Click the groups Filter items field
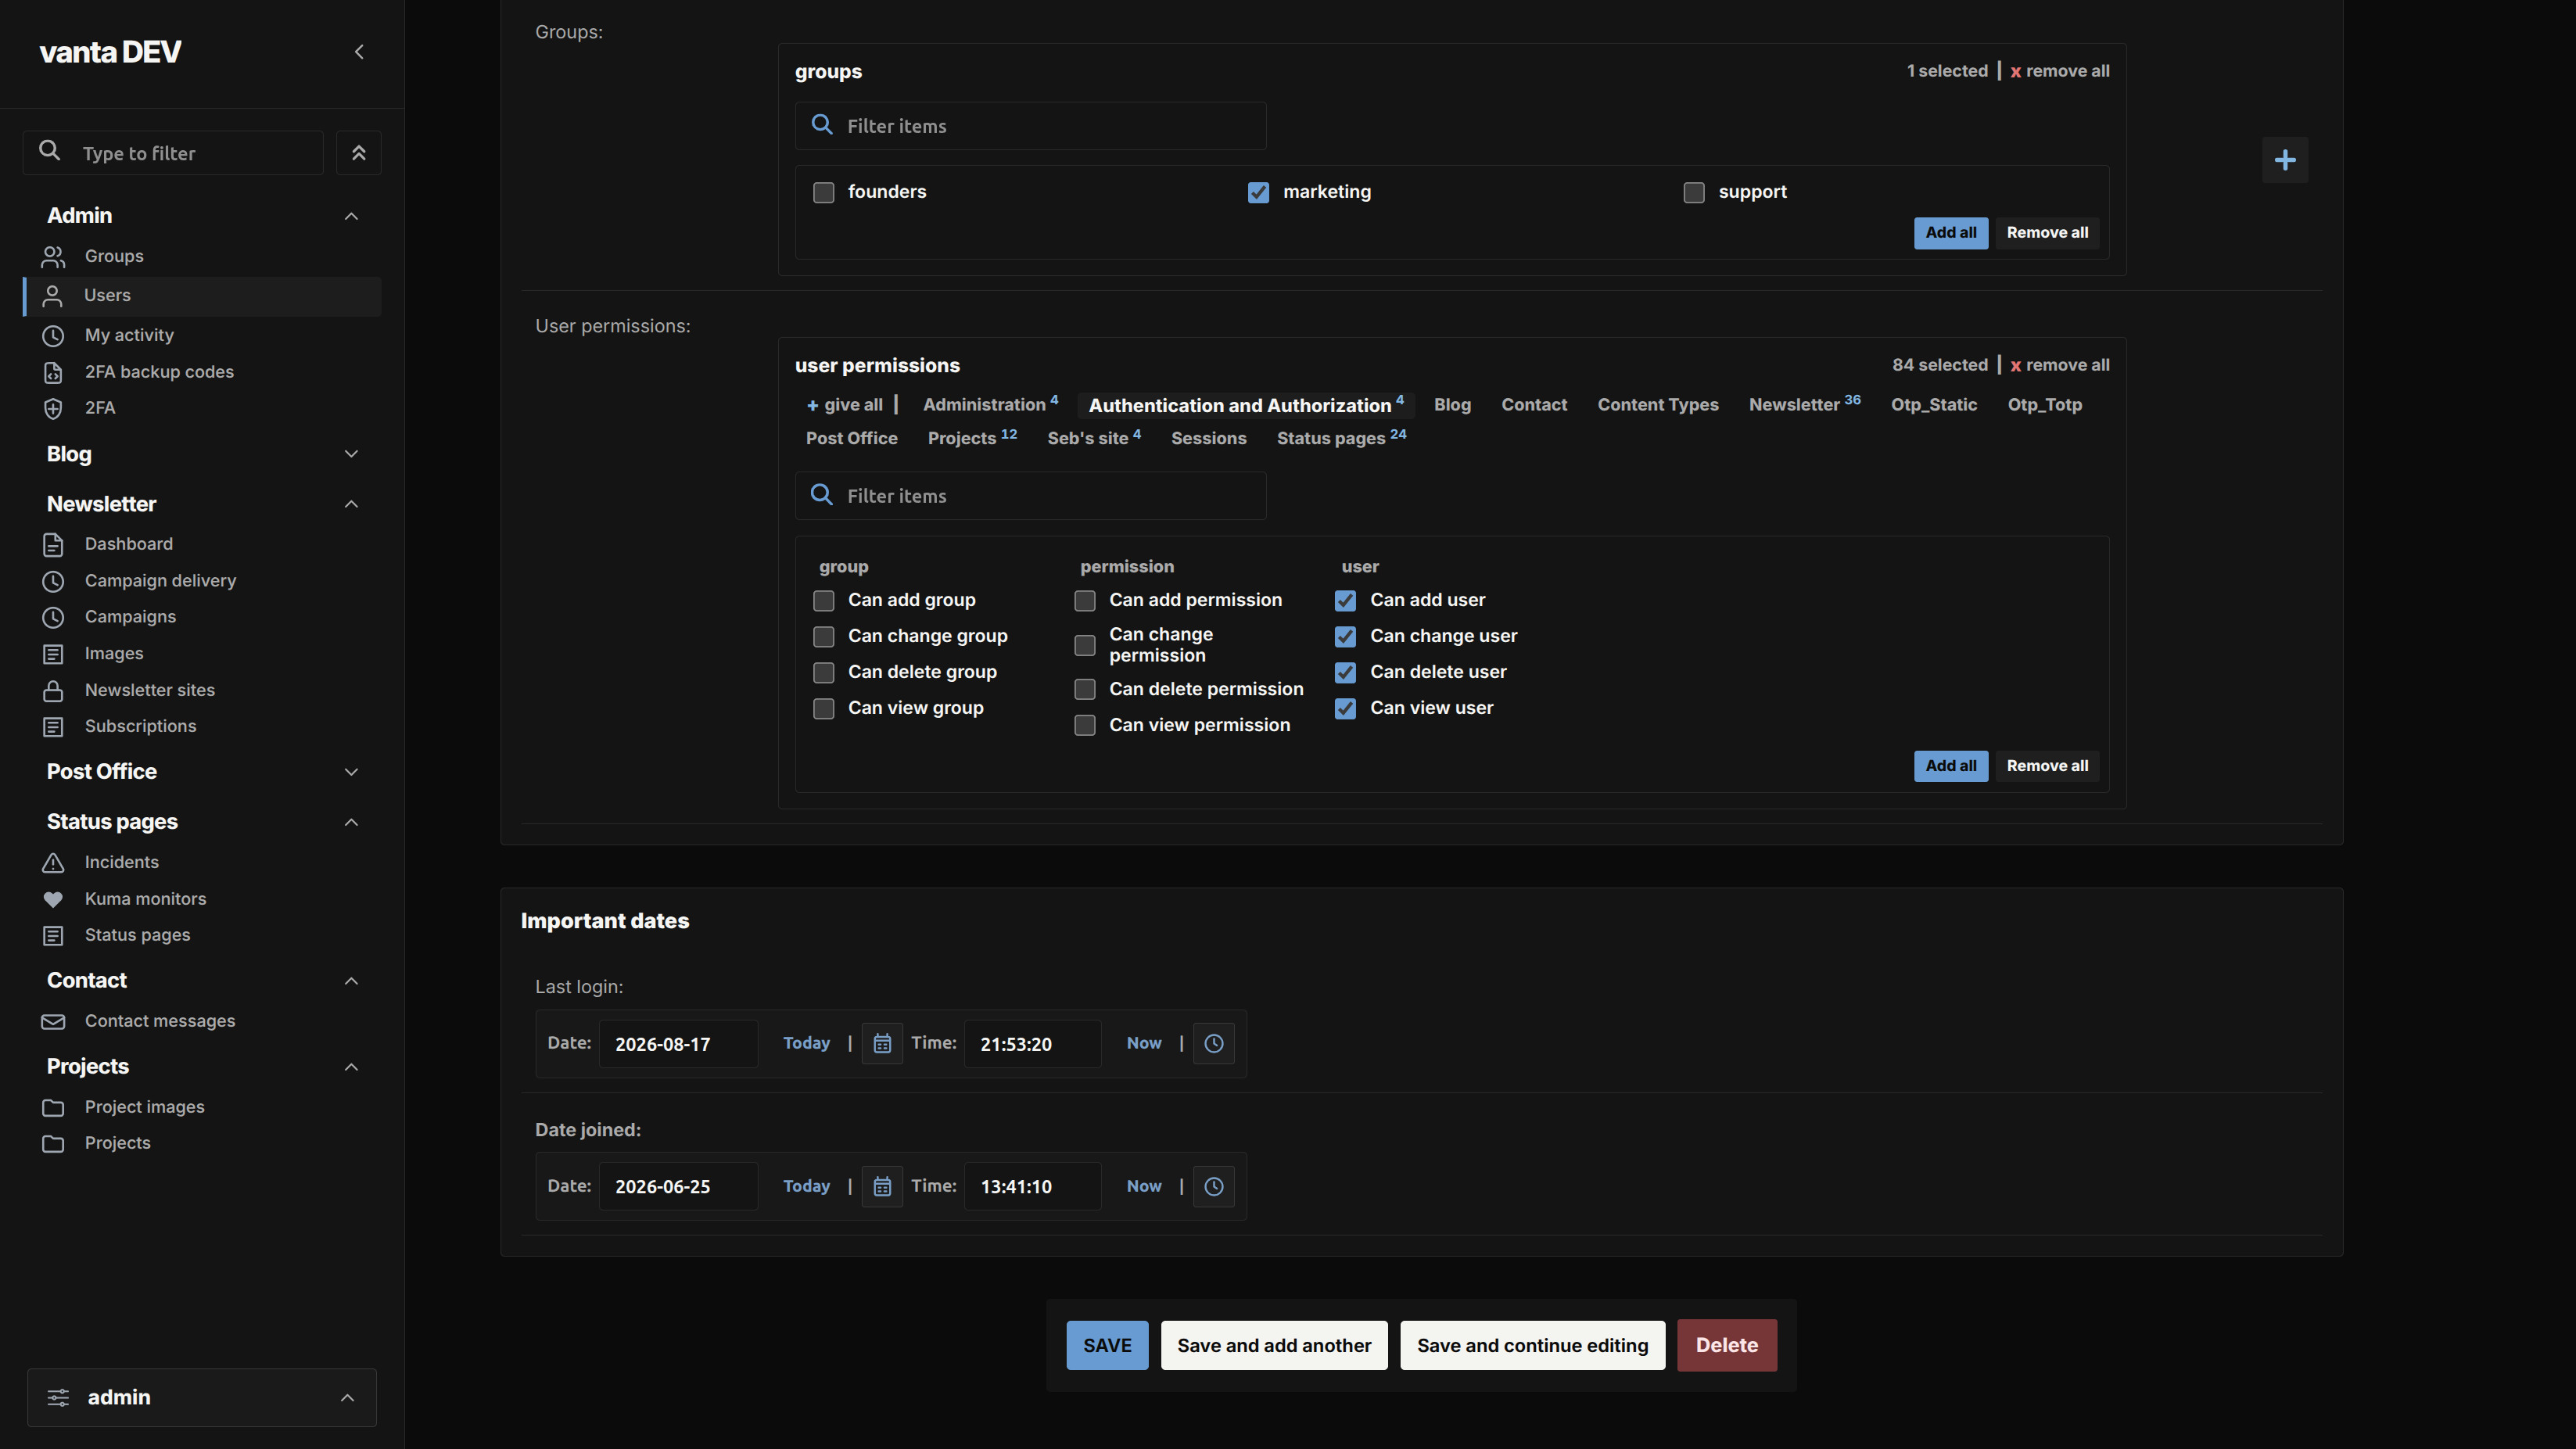Screen dimensions: 2576x1449 1030,126
